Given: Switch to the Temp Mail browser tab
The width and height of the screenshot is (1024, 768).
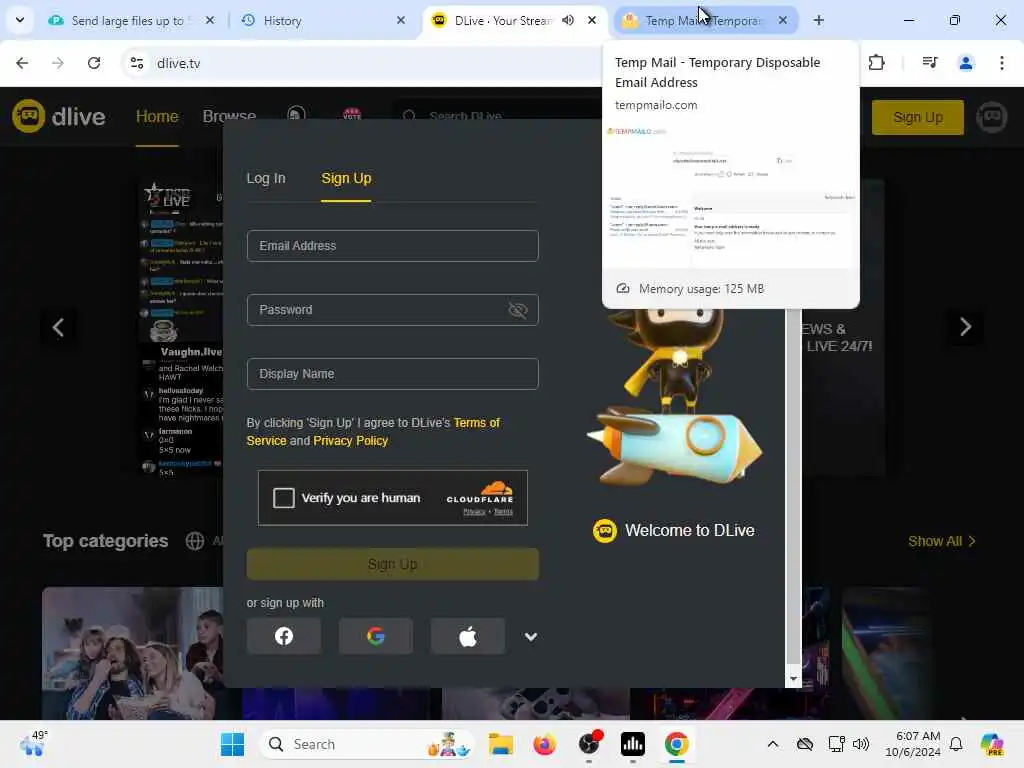Looking at the screenshot, I should pos(703,20).
